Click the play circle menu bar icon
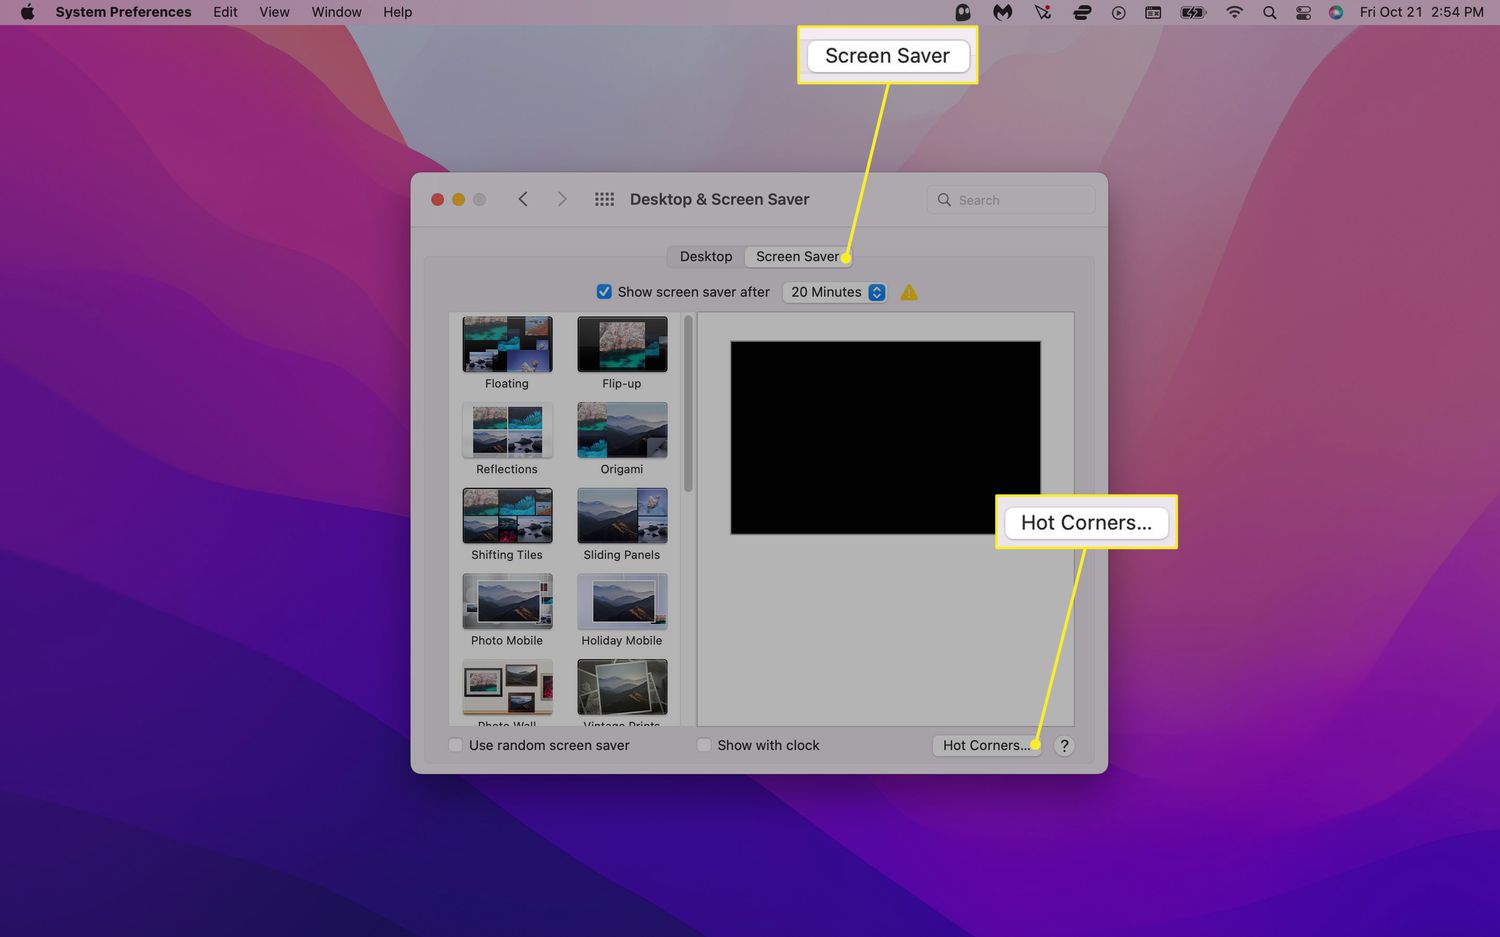Image resolution: width=1500 pixels, height=937 pixels. [x=1118, y=12]
